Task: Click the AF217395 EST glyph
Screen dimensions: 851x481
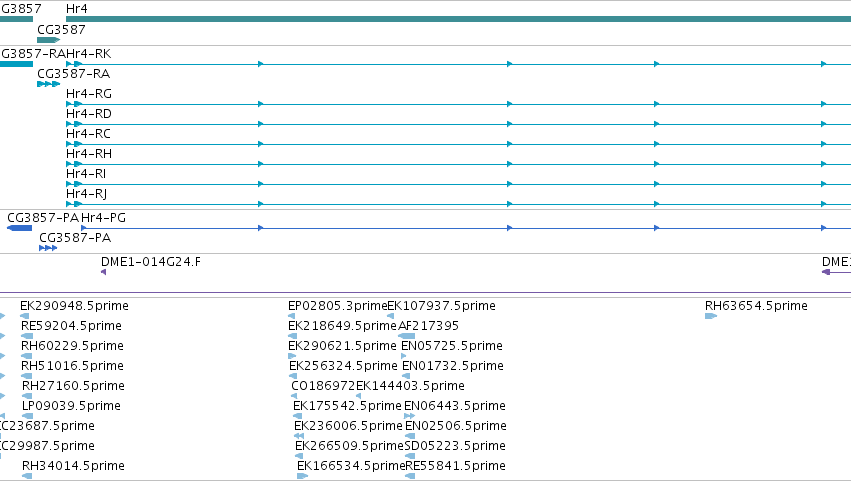Action: coord(407,336)
